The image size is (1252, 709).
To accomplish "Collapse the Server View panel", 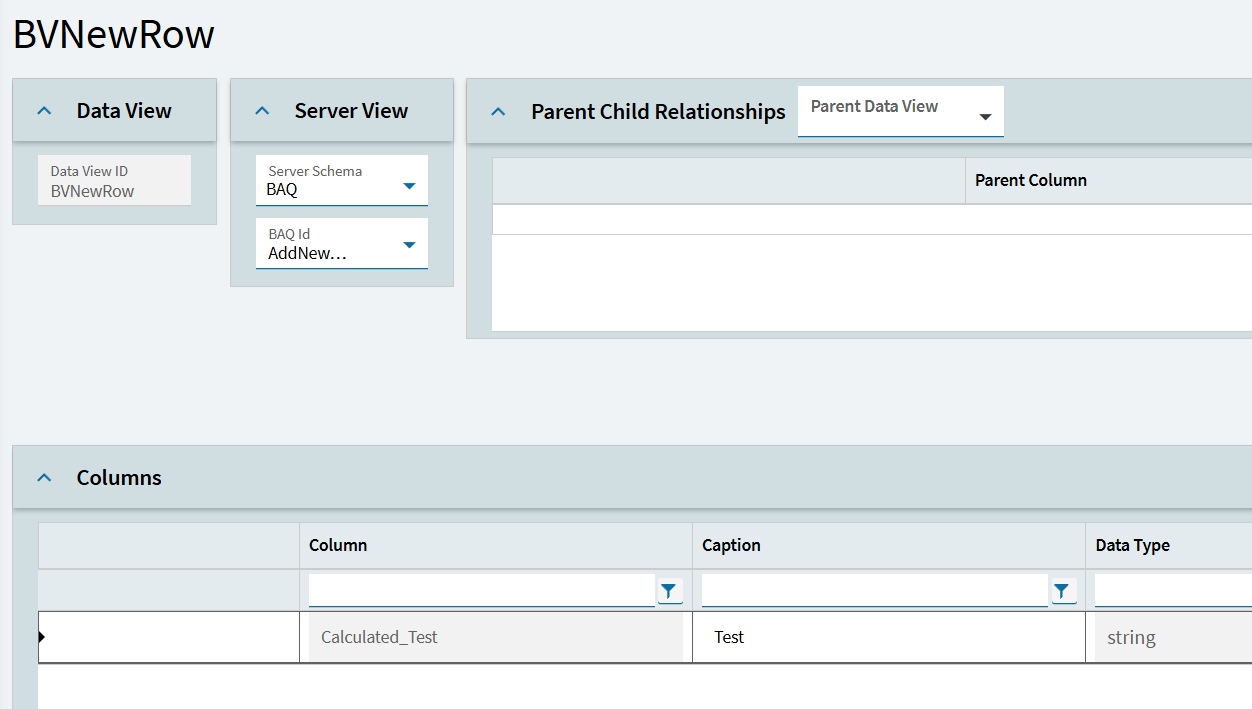I will 262,111.
